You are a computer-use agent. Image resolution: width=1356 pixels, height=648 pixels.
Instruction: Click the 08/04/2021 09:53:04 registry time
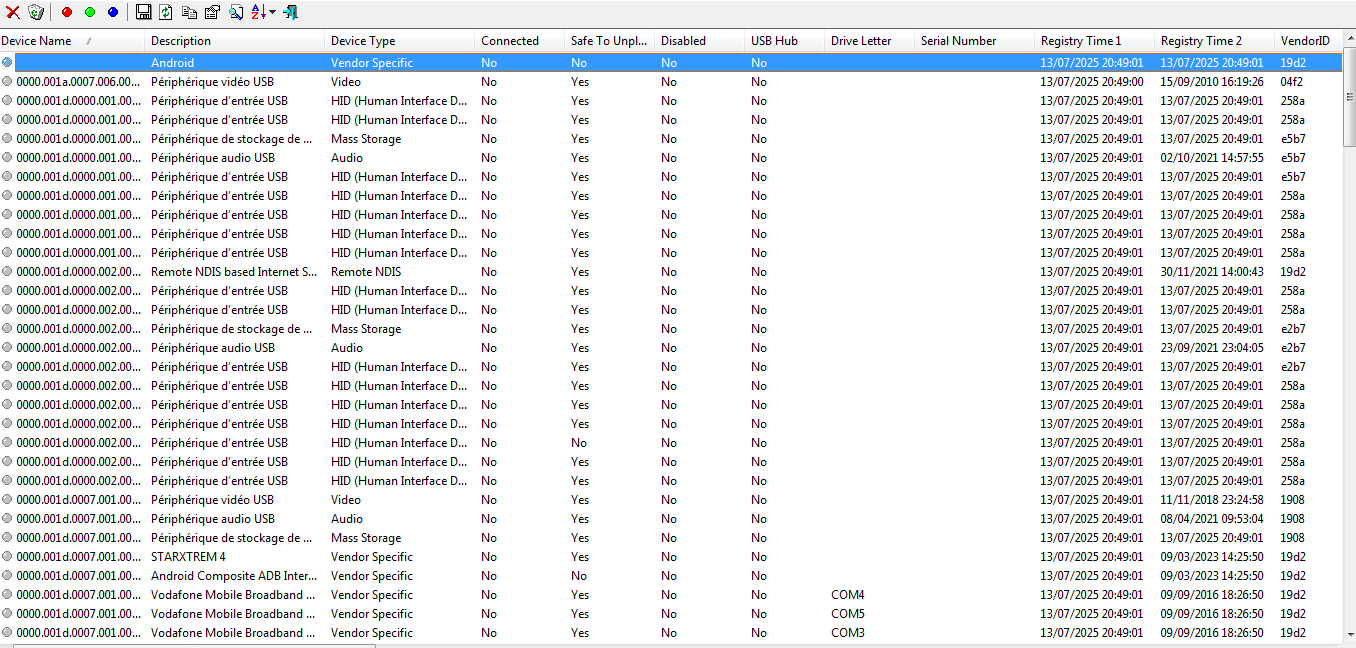click(x=1212, y=519)
